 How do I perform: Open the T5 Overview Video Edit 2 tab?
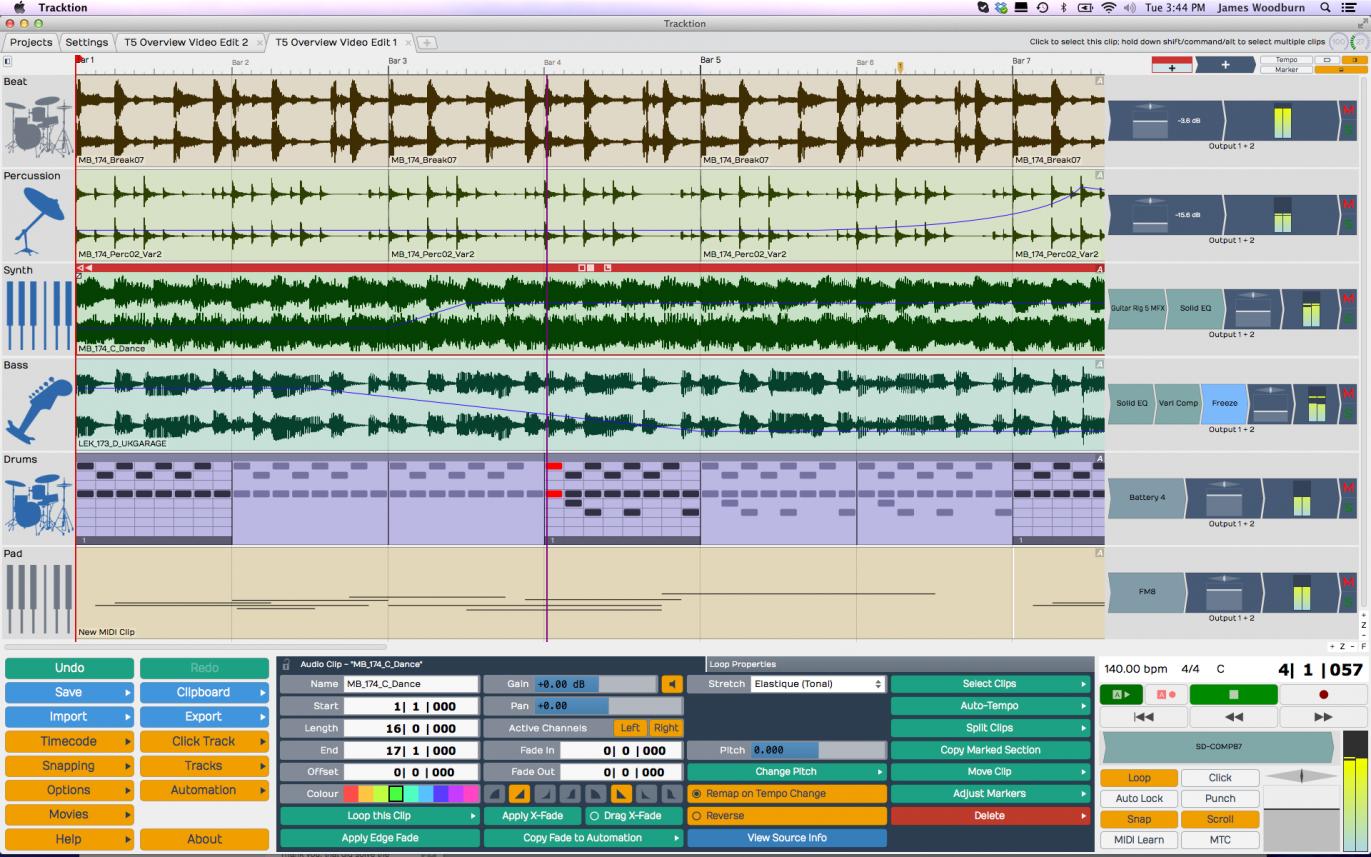(186, 43)
